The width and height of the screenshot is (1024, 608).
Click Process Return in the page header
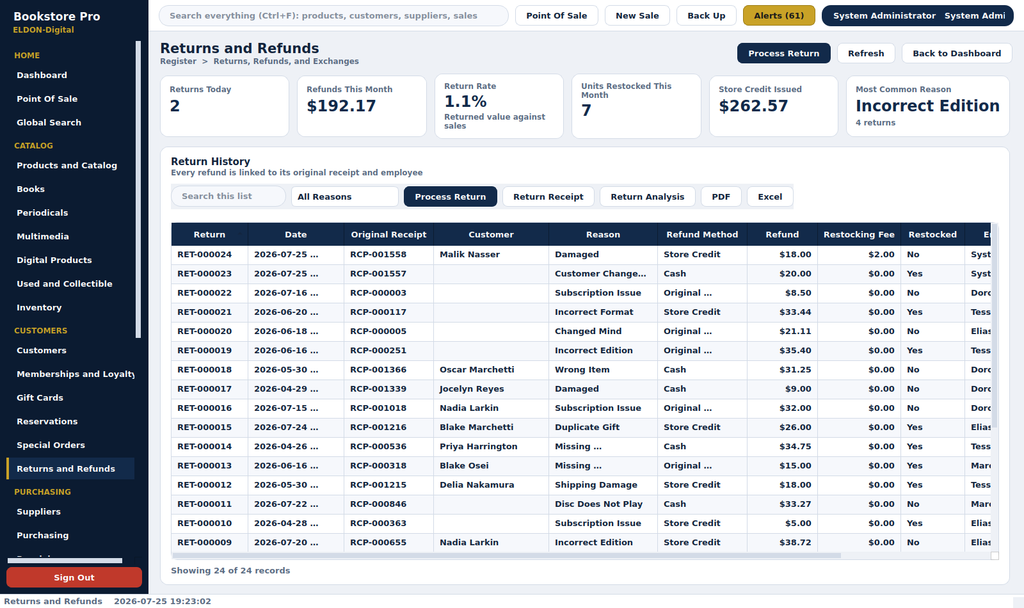pyautogui.click(x=784, y=54)
